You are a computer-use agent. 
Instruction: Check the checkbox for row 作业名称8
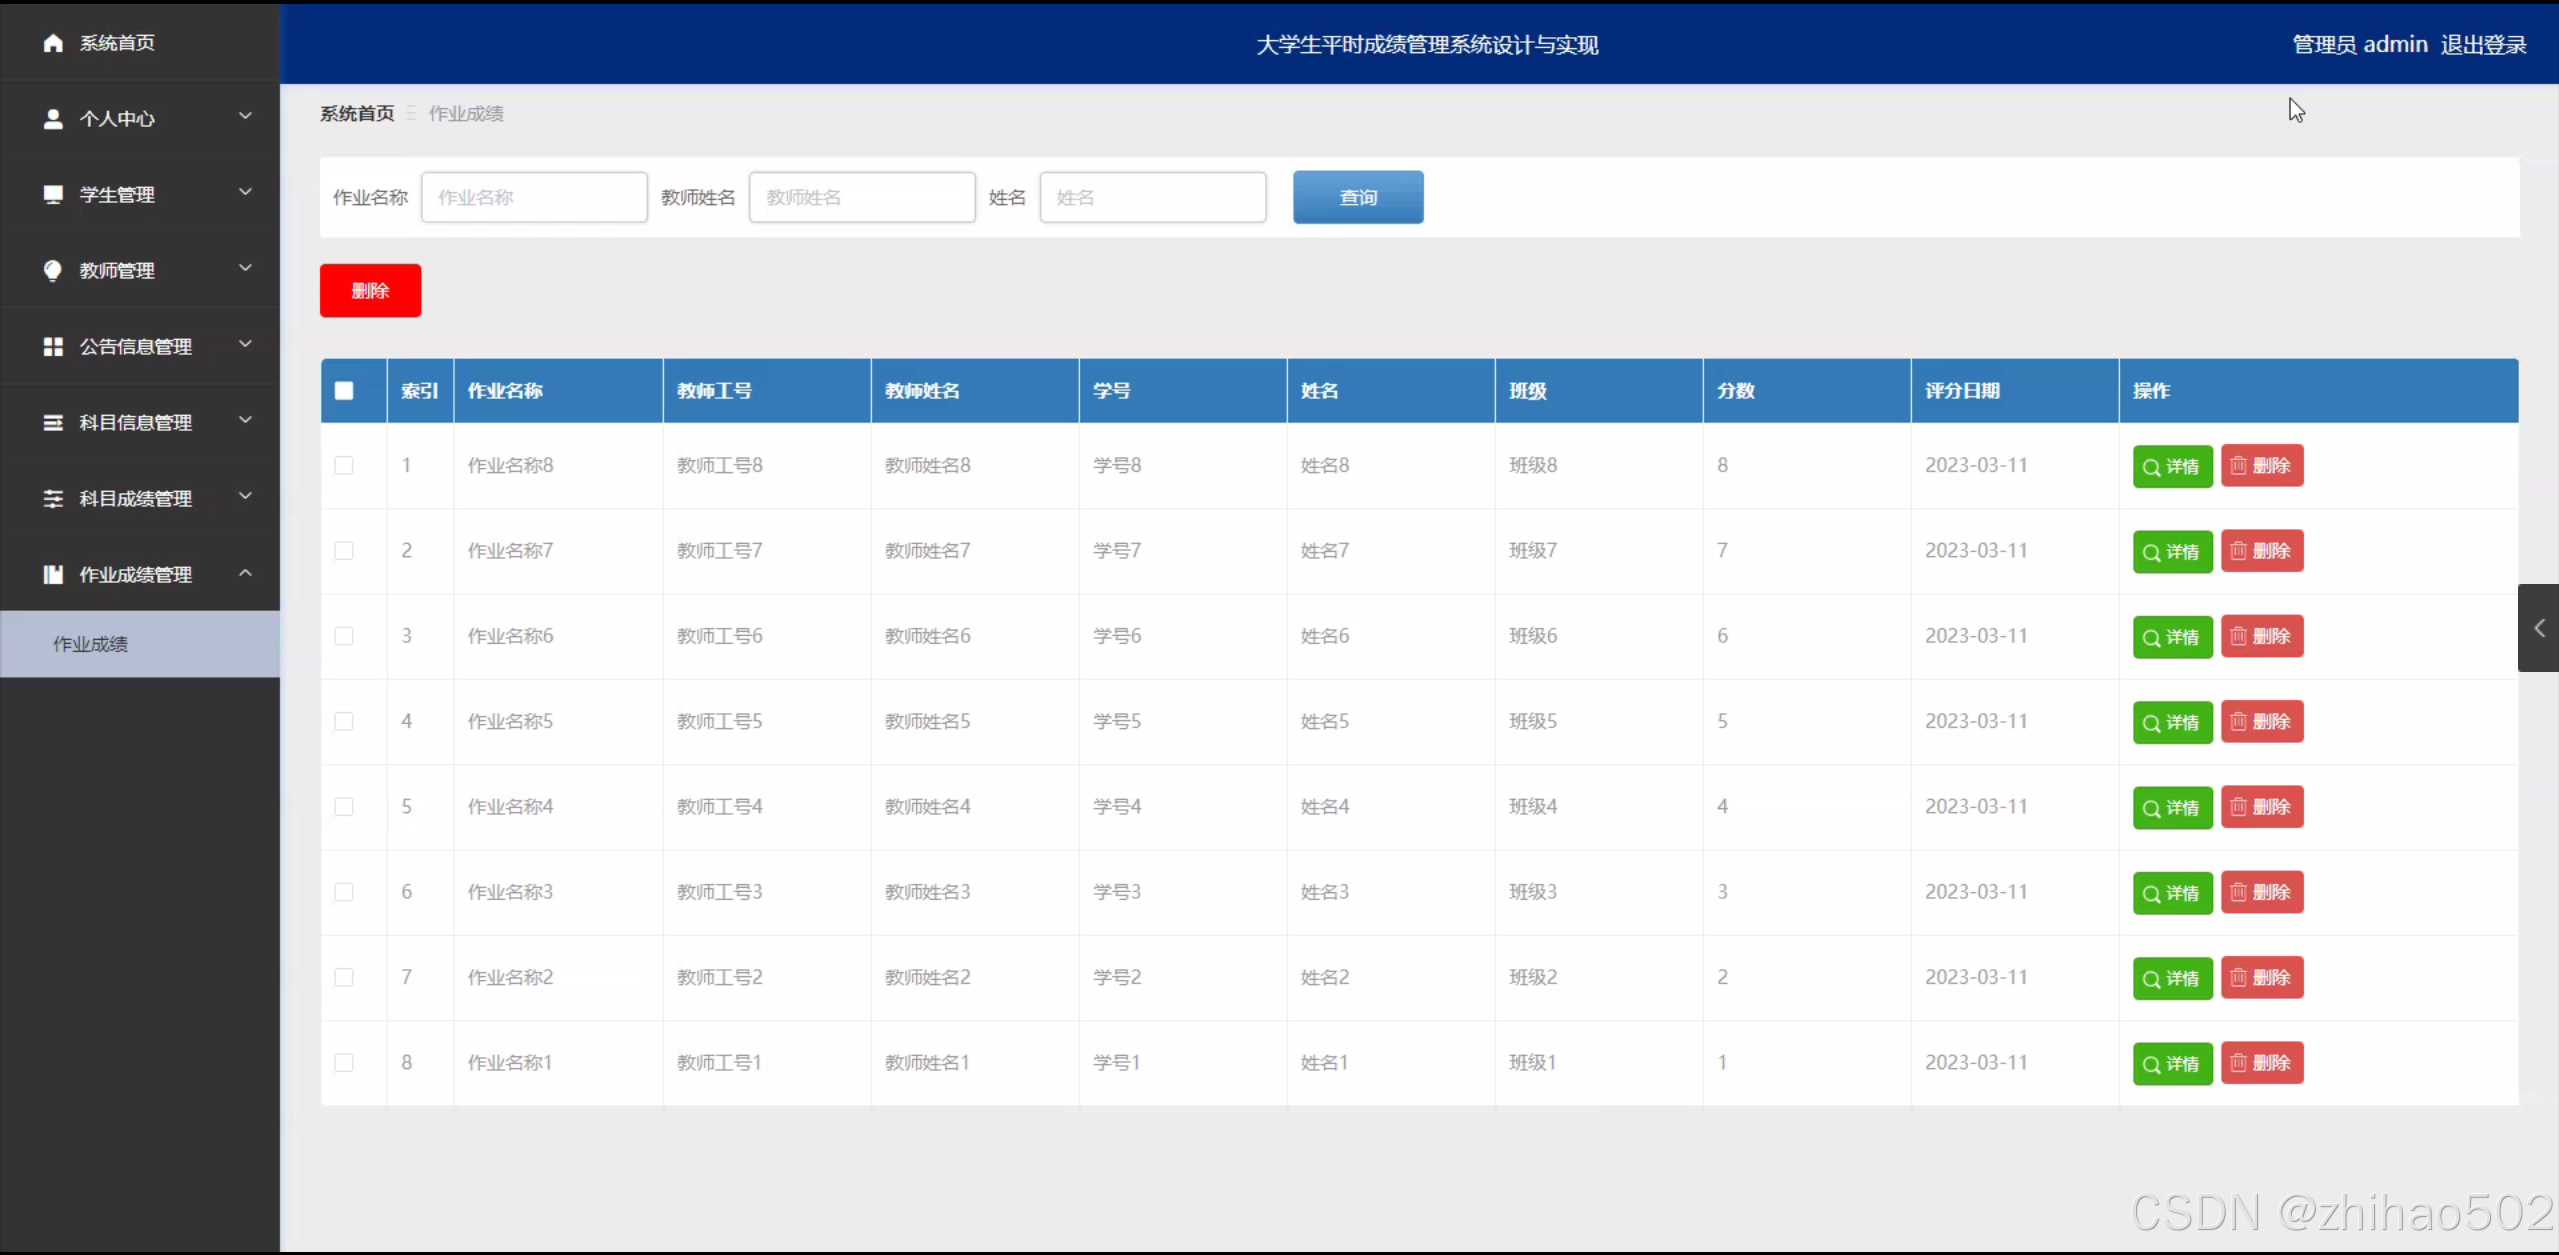(344, 465)
